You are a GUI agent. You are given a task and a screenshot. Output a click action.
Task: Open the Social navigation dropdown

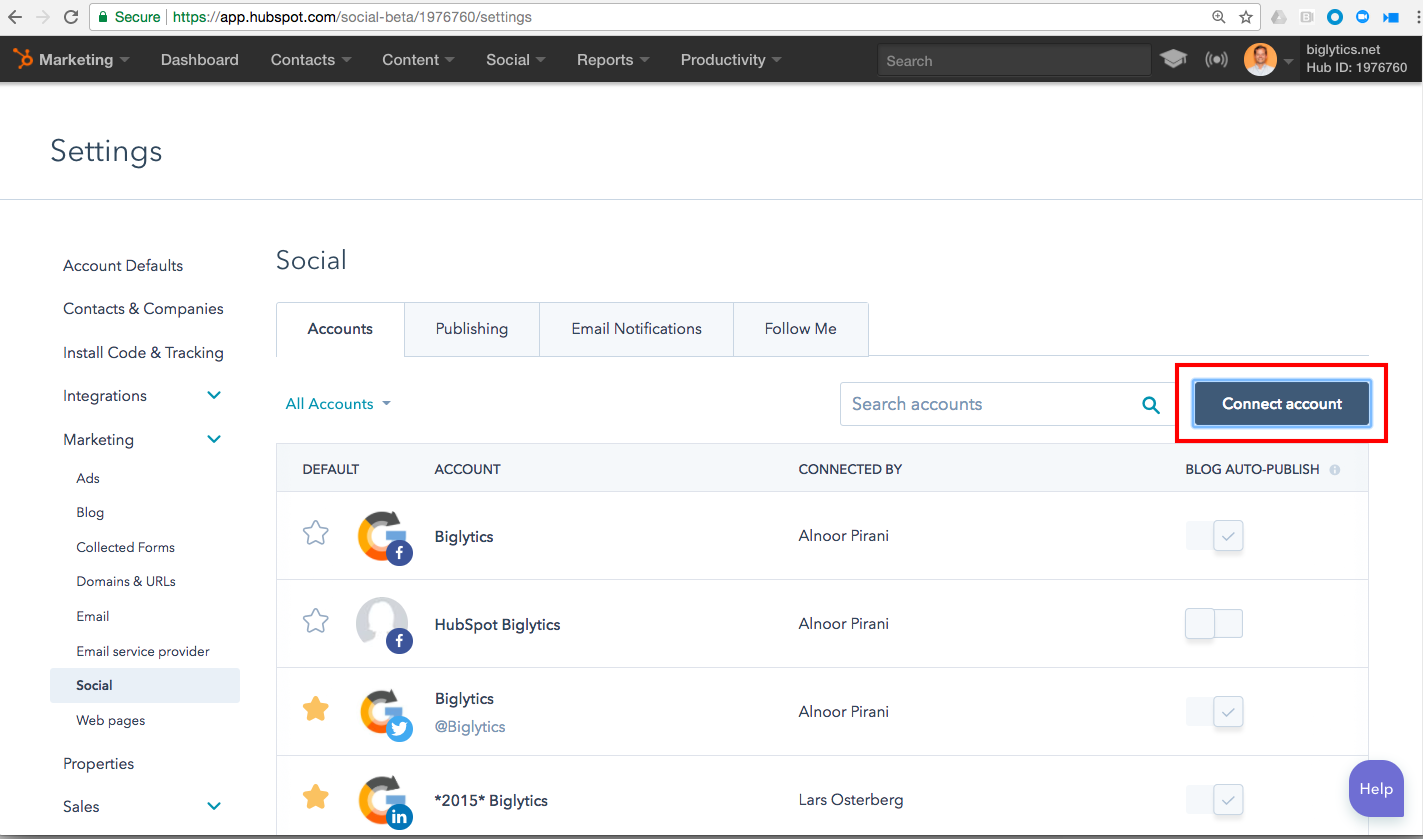point(516,60)
